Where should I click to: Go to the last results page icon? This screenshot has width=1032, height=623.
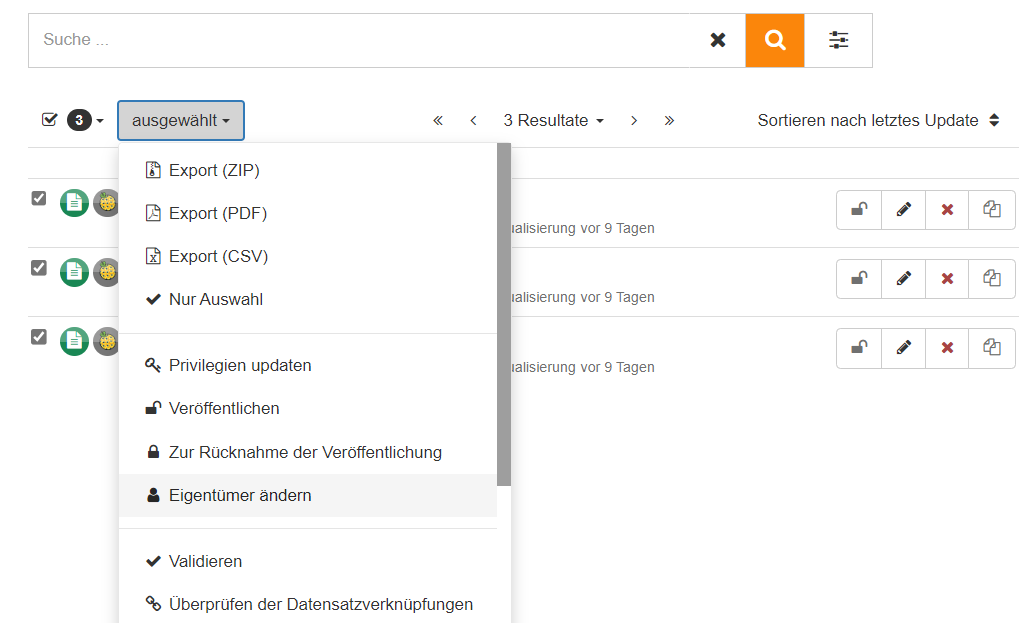pyautogui.click(x=669, y=120)
